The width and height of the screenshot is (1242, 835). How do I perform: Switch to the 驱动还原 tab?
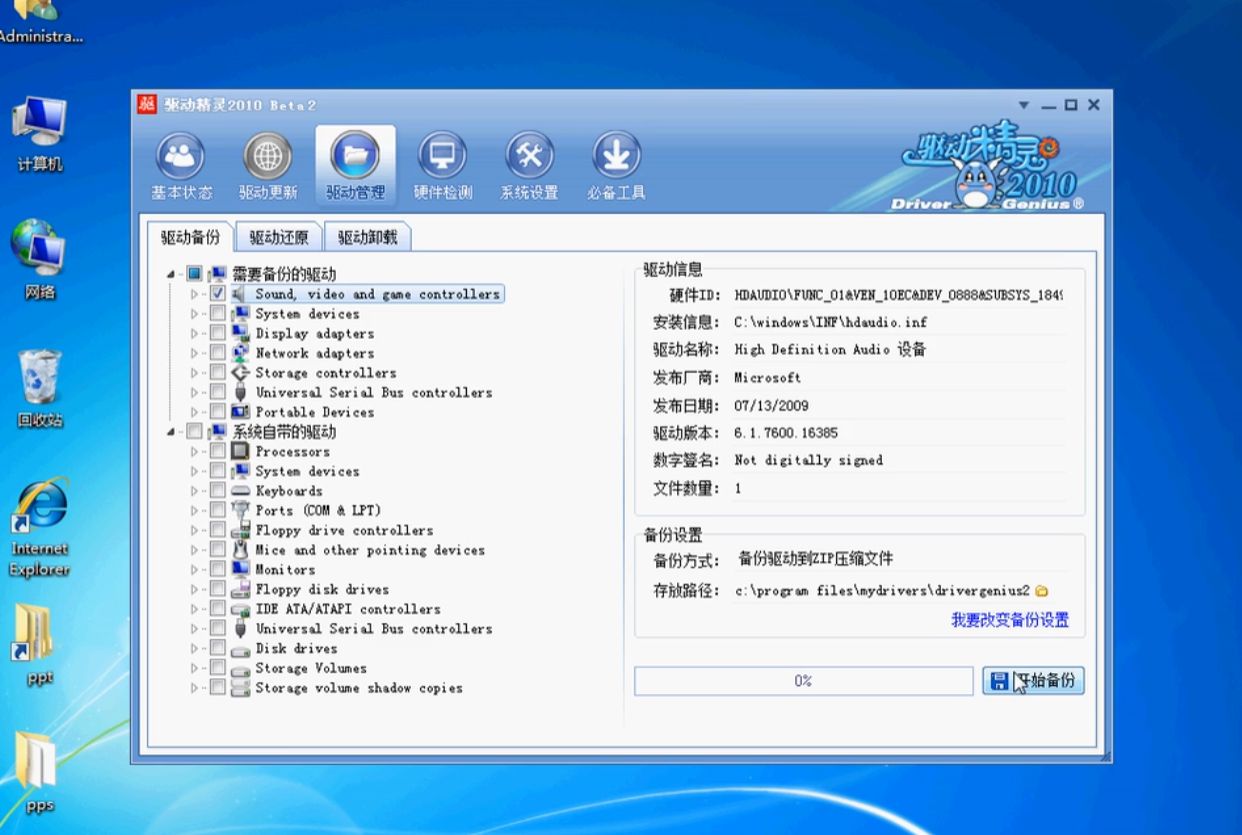click(279, 237)
